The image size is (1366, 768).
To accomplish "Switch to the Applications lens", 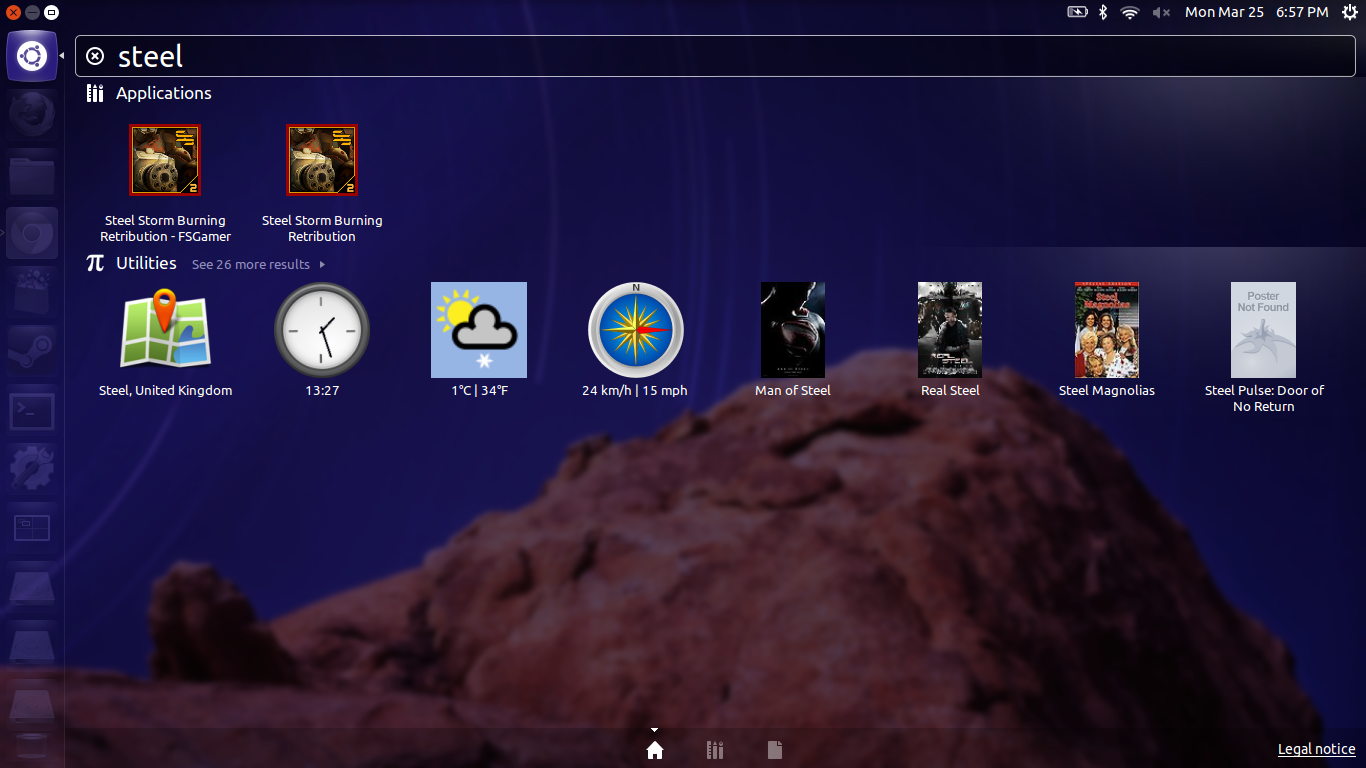I will pyautogui.click(x=714, y=749).
